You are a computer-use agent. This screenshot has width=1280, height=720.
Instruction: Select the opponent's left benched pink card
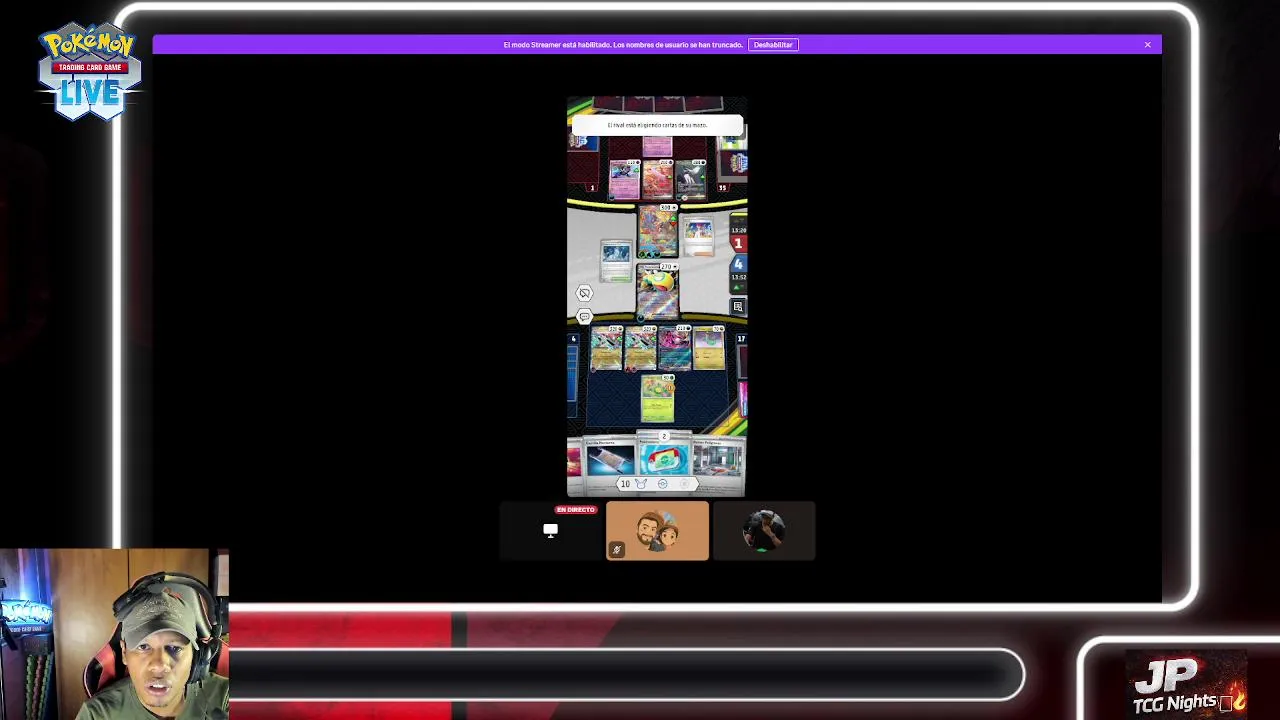click(x=624, y=180)
